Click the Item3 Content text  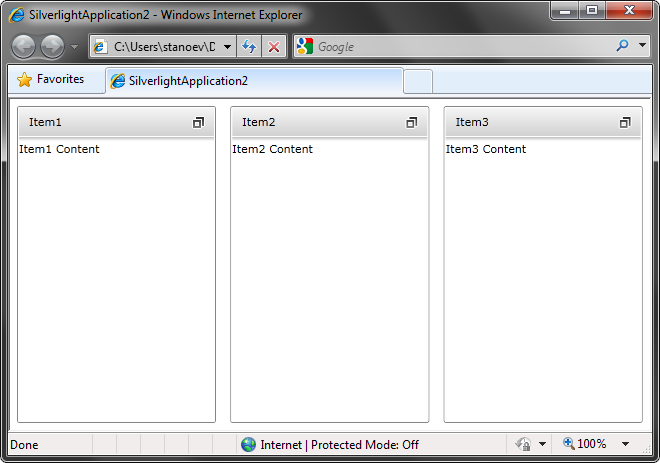(x=486, y=149)
